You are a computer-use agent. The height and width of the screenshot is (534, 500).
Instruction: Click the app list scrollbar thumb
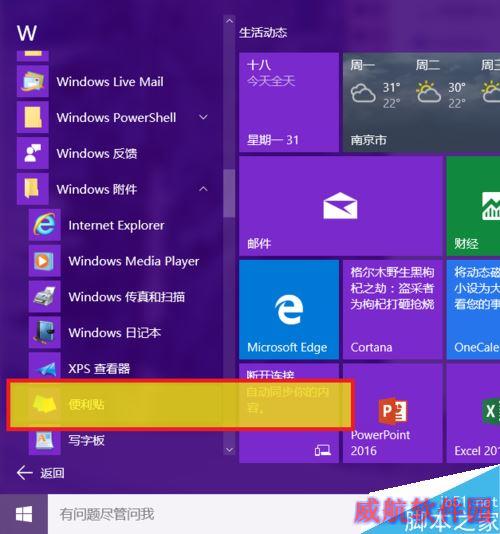point(230,193)
